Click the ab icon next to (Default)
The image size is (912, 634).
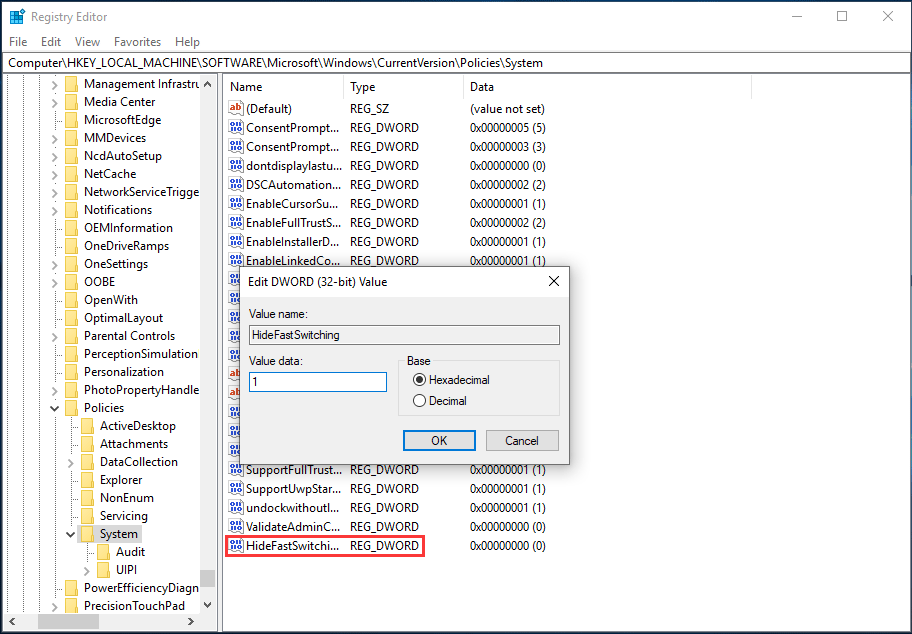tap(236, 108)
